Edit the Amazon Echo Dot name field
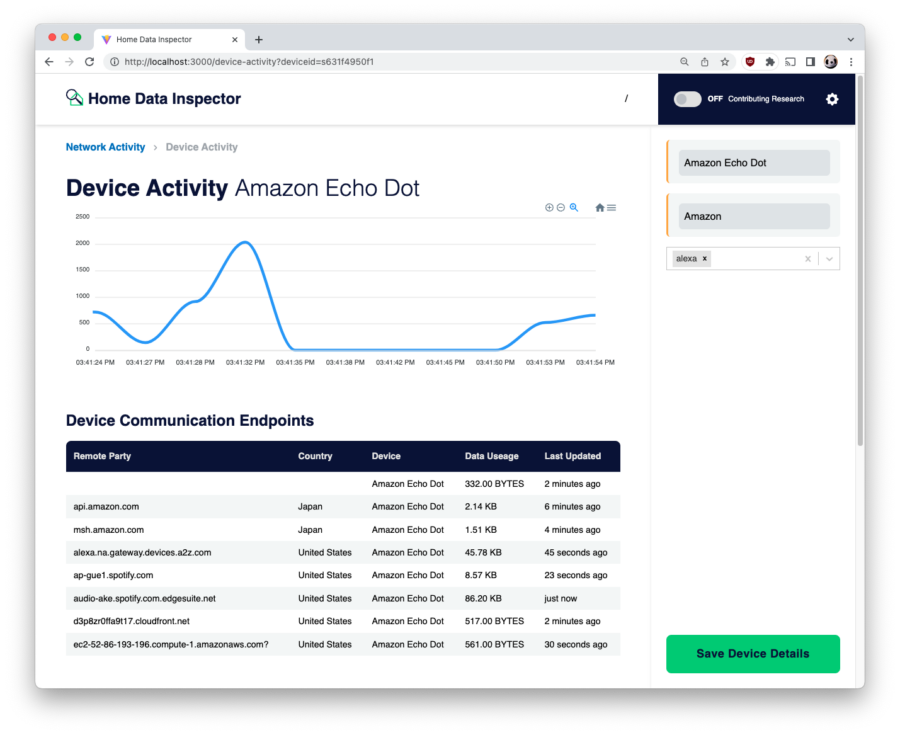This screenshot has width=900, height=735. (x=754, y=163)
